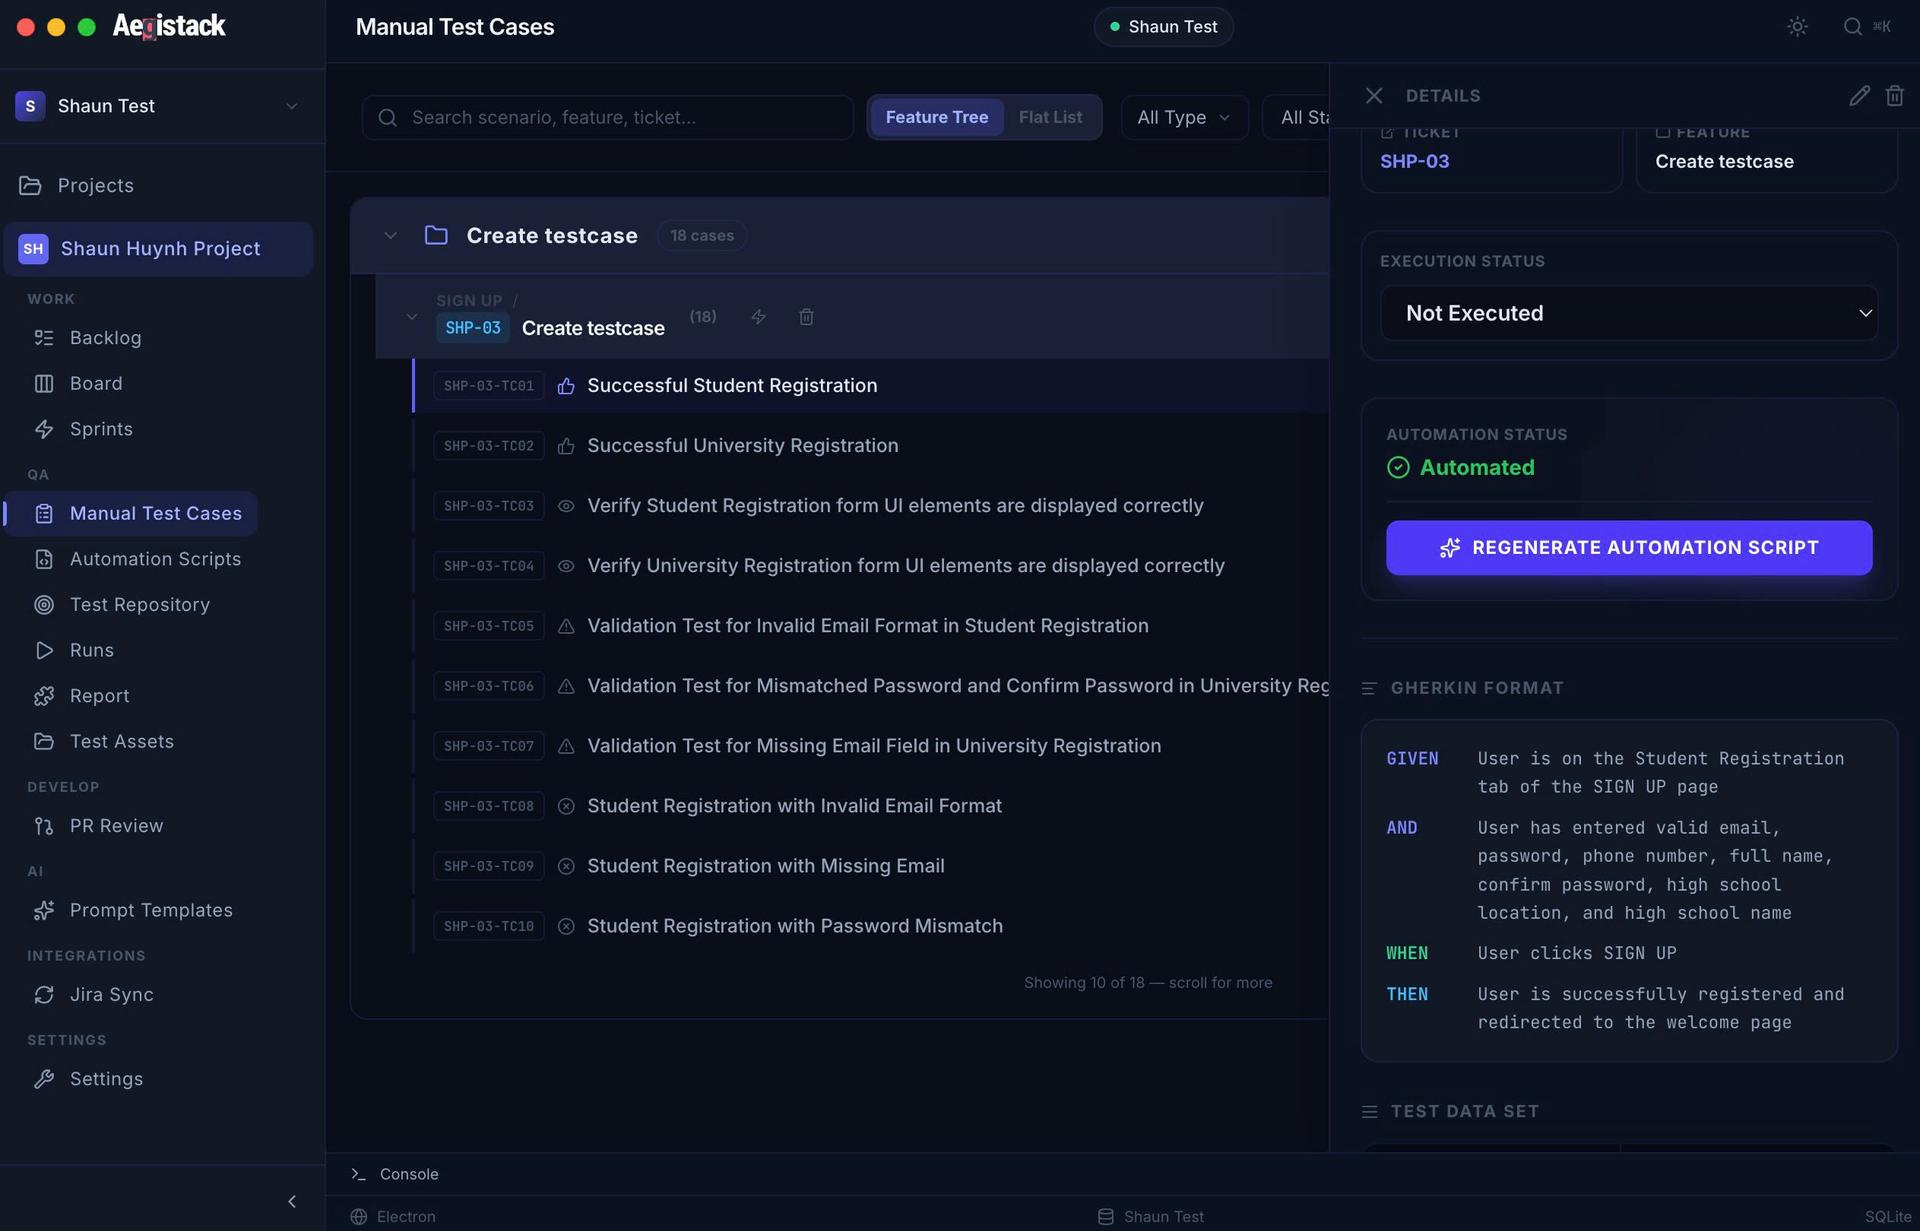Viewport: 1920px width, 1231px height.
Task: Click x-circle icon on SHP-03-TC08
Action: pos(566,806)
